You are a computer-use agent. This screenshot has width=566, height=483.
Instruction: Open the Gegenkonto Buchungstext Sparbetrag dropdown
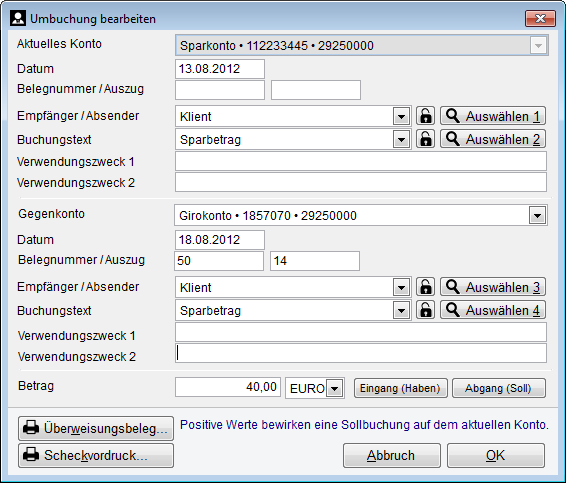(401, 311)
